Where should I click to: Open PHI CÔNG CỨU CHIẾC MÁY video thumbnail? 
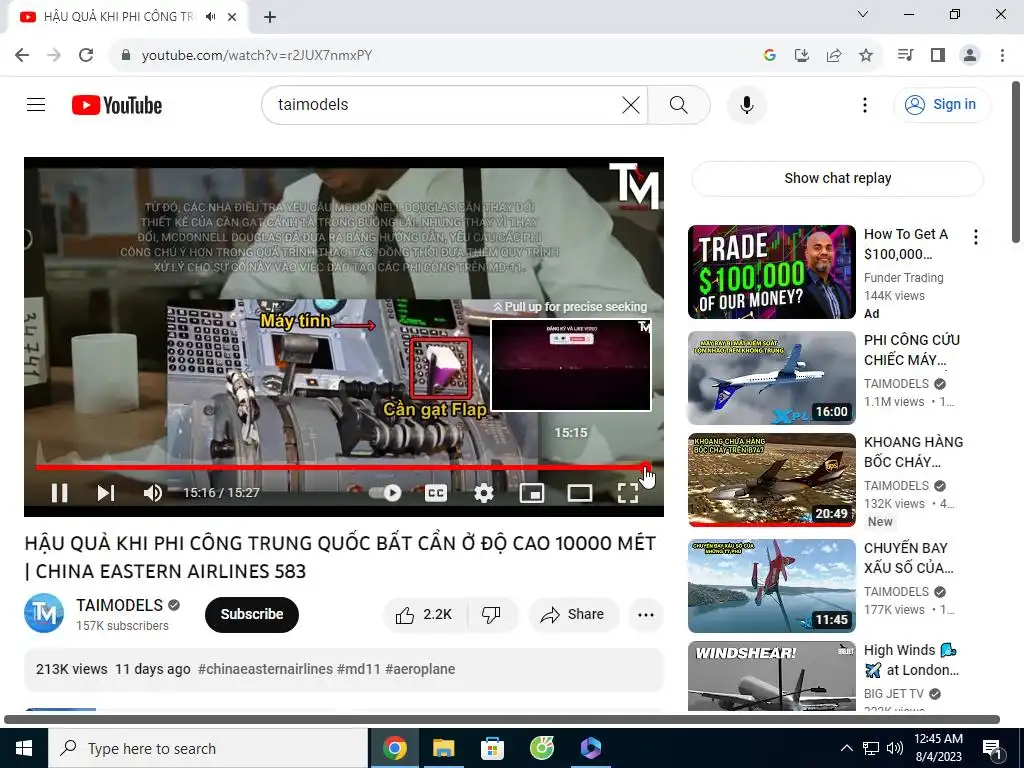pos(771,377)
